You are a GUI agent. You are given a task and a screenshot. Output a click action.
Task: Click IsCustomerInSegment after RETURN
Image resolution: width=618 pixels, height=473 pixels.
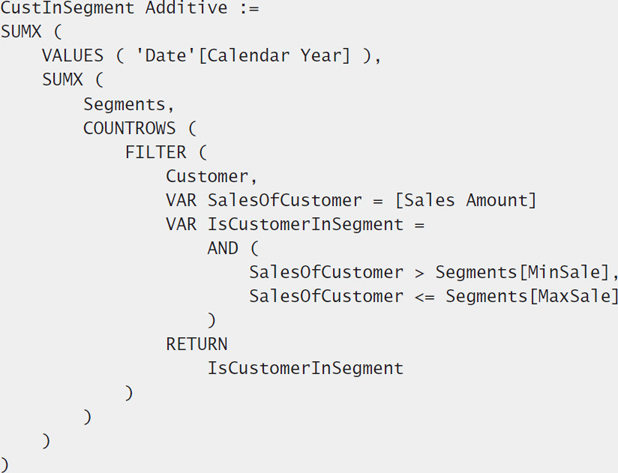[305, 369]
